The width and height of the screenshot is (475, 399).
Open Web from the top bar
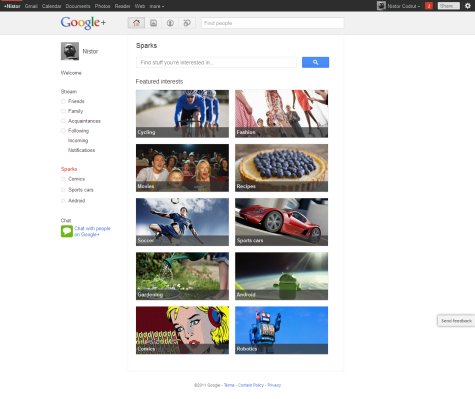[140, 6]
